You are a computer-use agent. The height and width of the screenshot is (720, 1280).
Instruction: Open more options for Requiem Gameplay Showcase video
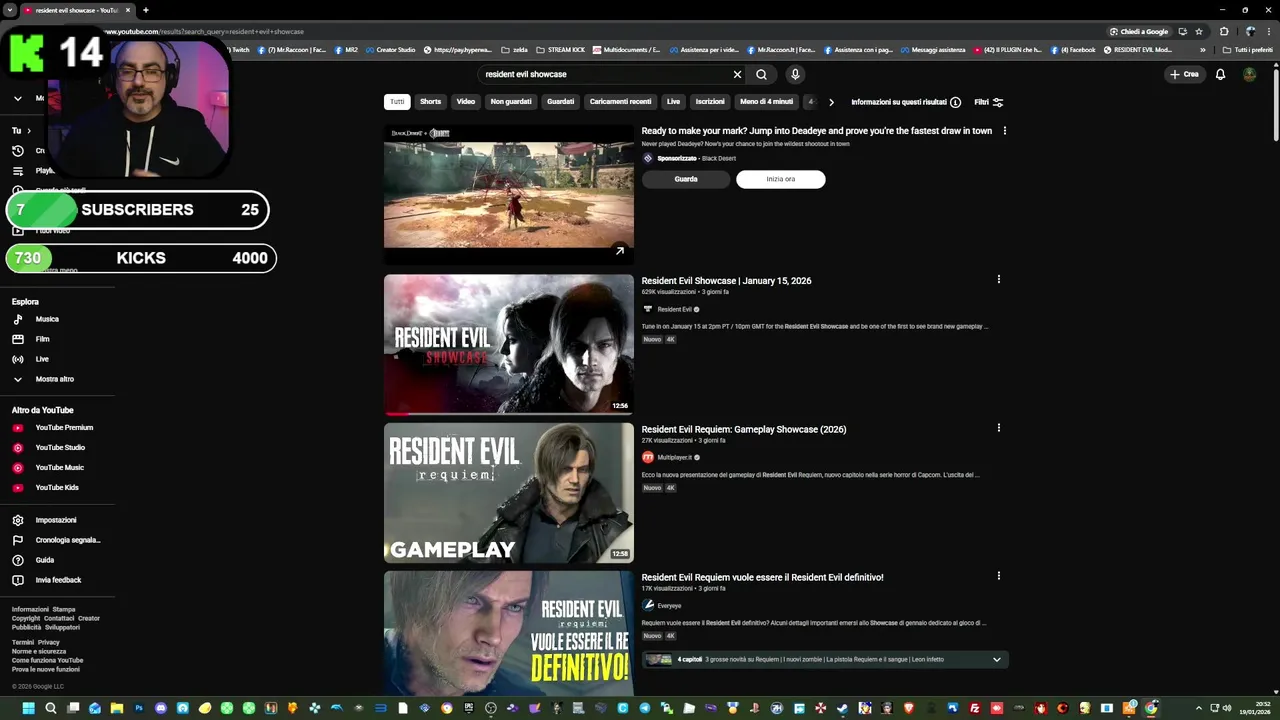click(998, 428)
